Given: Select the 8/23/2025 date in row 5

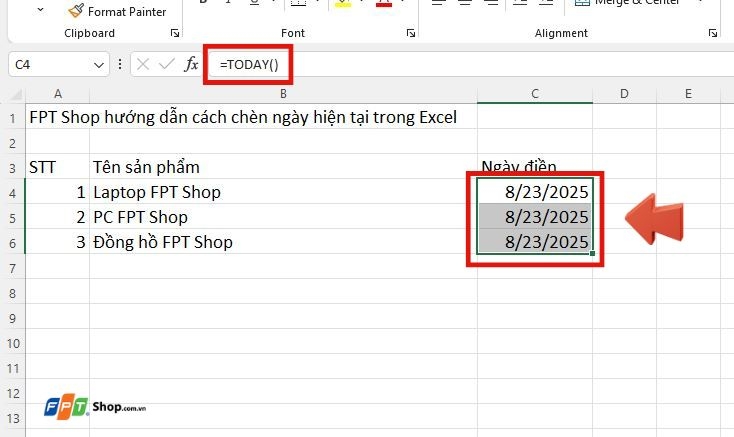Looking at the screenshot, I should [x=535, y=217].
